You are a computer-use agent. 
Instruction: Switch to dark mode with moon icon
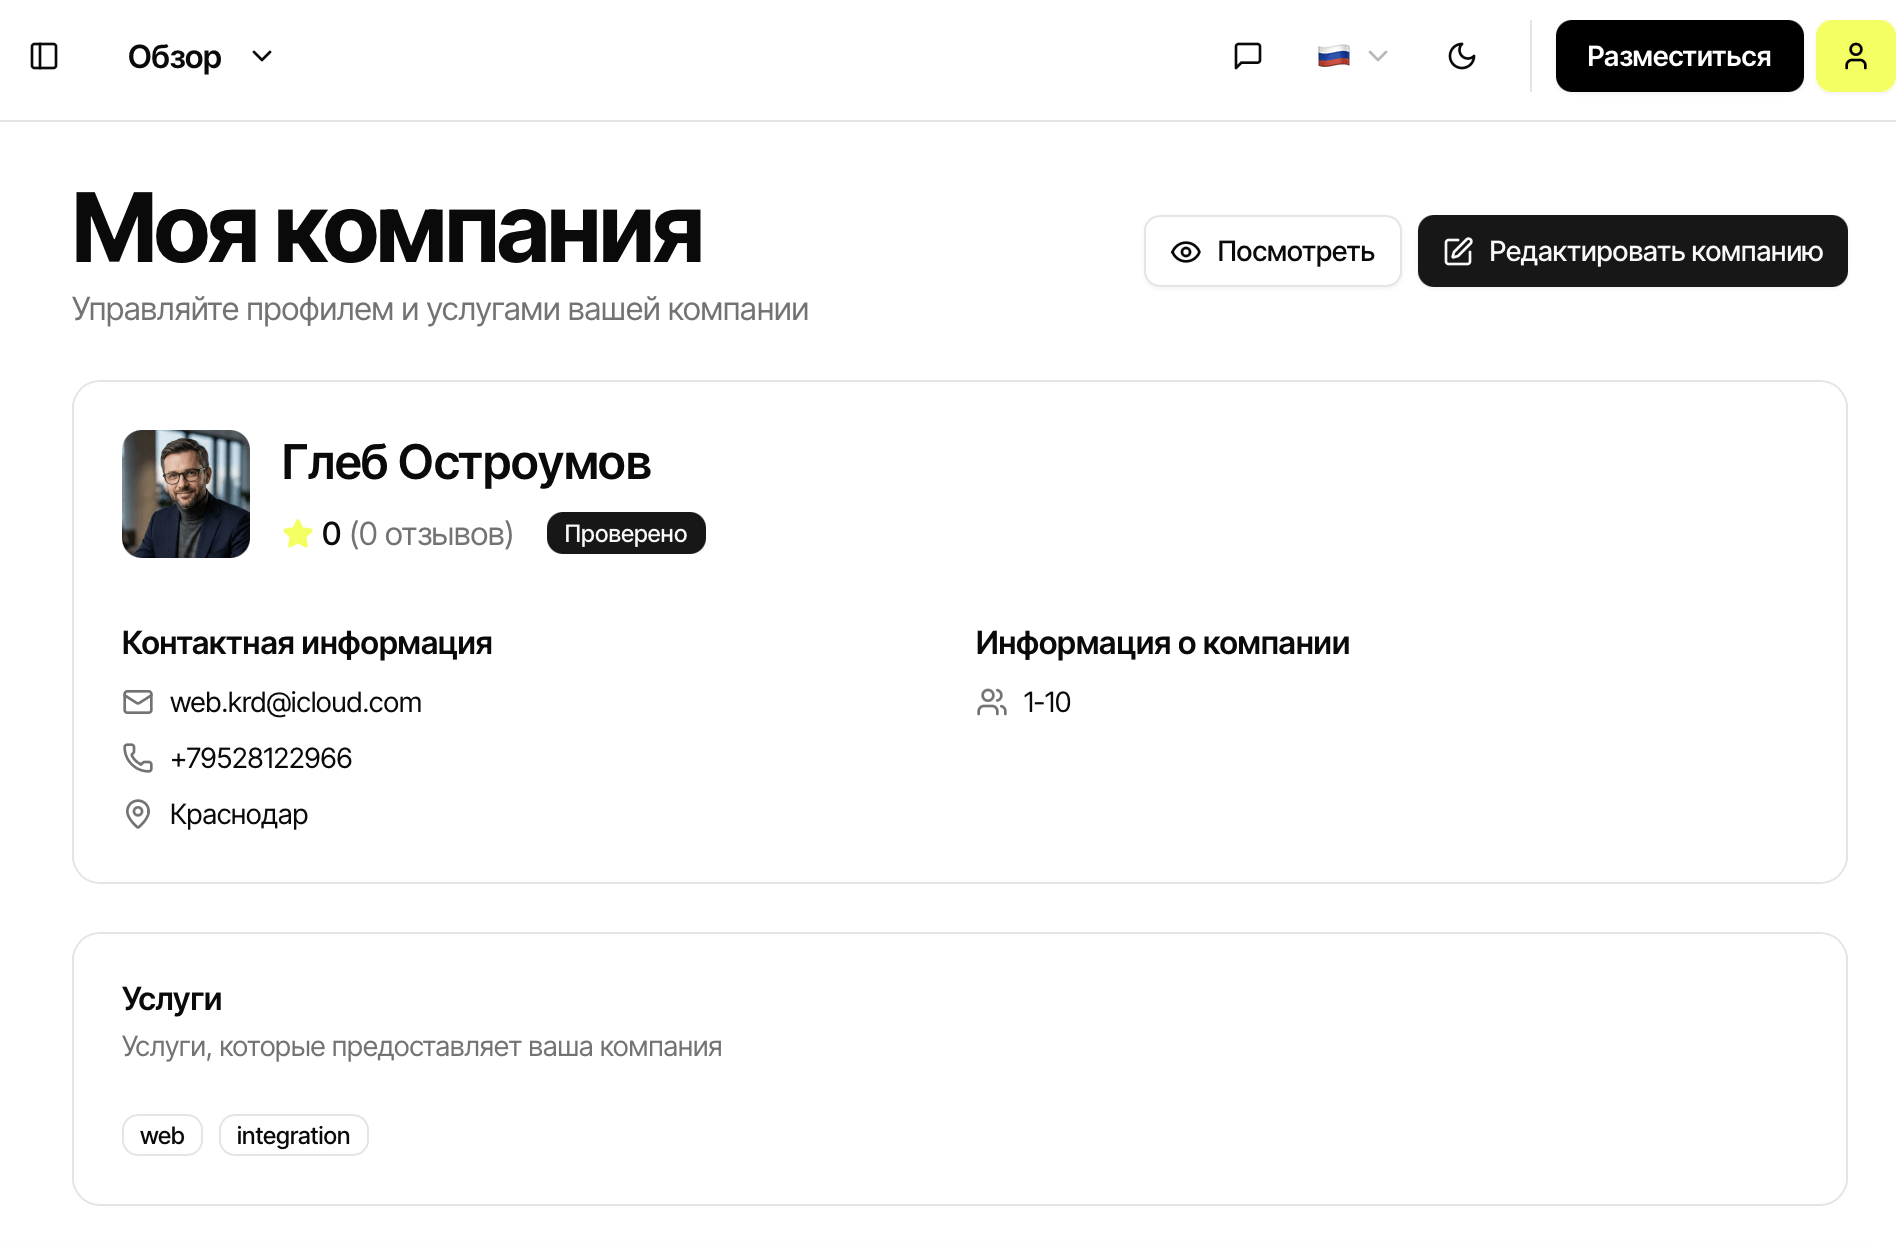(x=1461, y=56)
